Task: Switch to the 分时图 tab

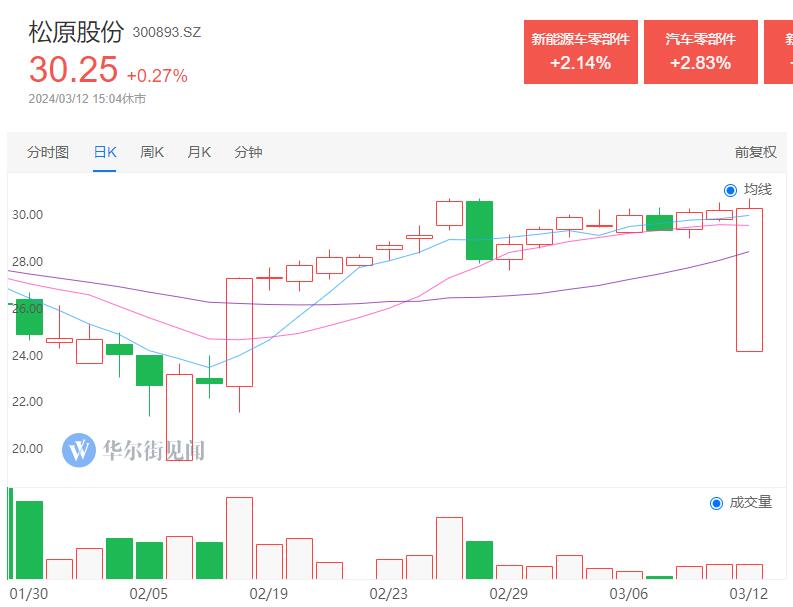Action: tap(48, 152)
